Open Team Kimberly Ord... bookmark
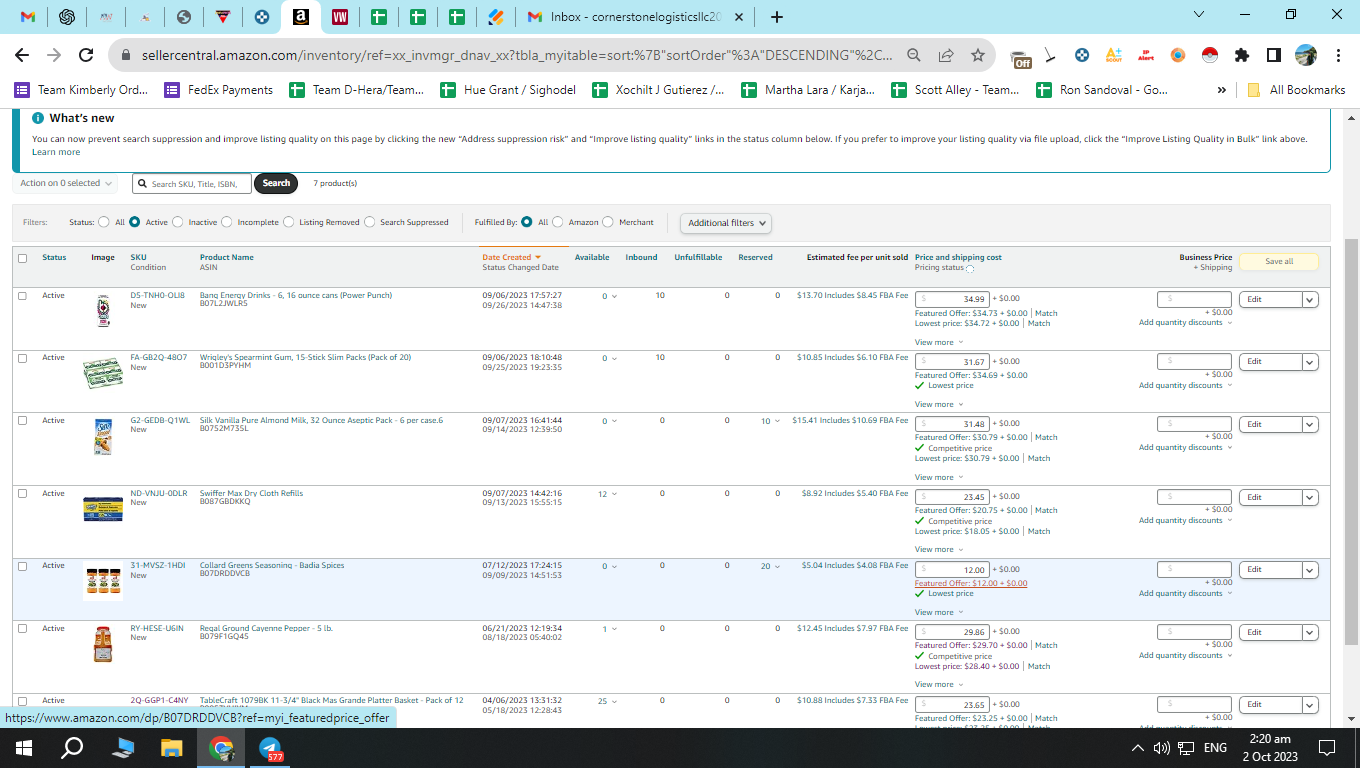Image resolution: width=1360 pixels, height=768 pixels. coord(81,90)
